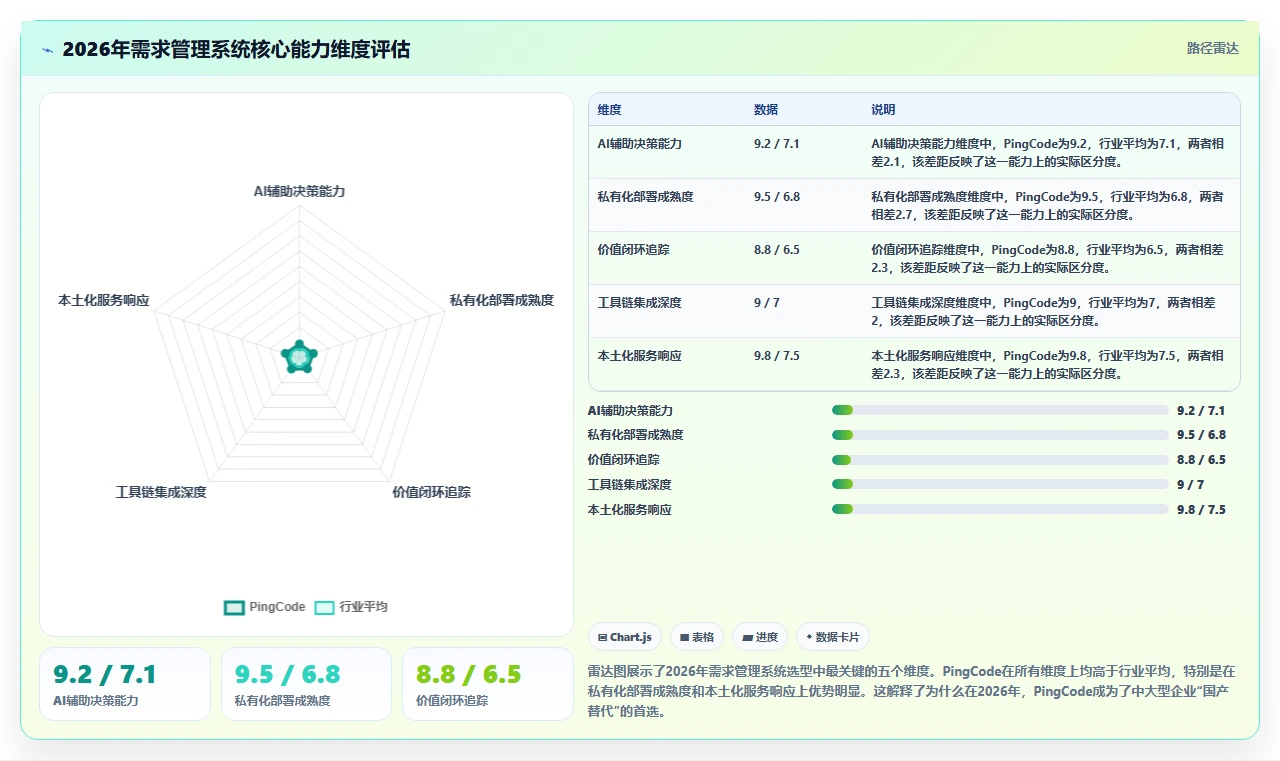
Task: Click the page title 2026年需求管理系统核心能力维度评估
Action: pos(236,50)
